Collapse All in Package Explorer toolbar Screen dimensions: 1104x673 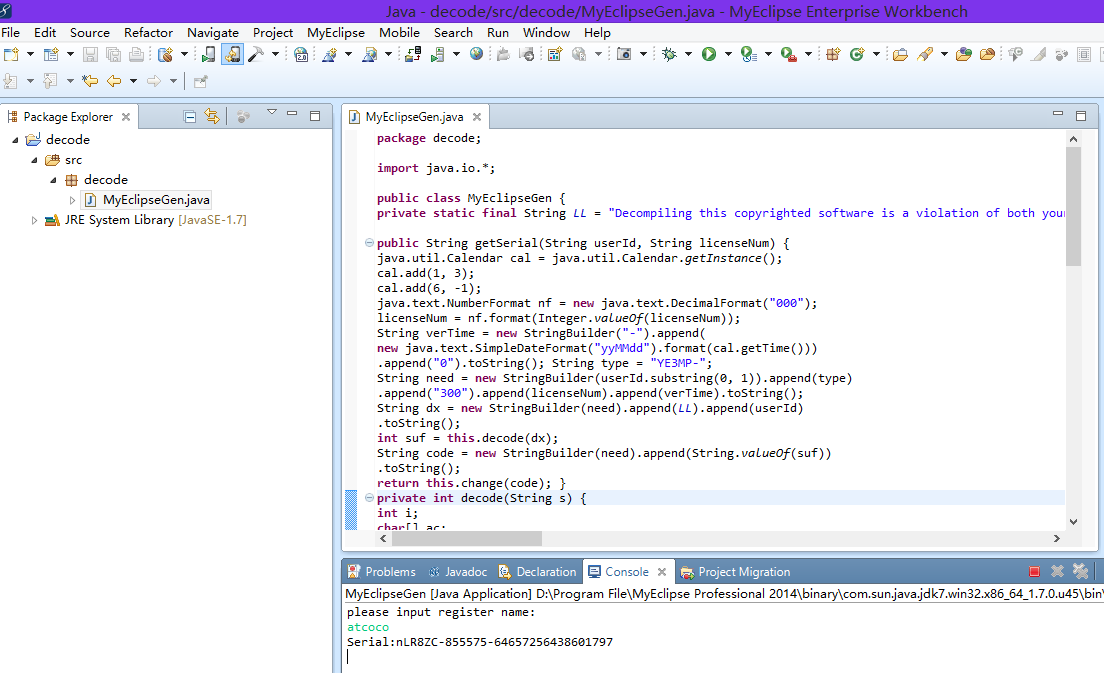point(189,117)
